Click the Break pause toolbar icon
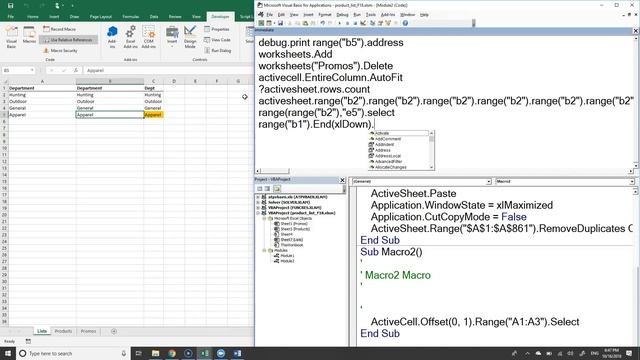This screenshot has width=640, height=360. 347,23
